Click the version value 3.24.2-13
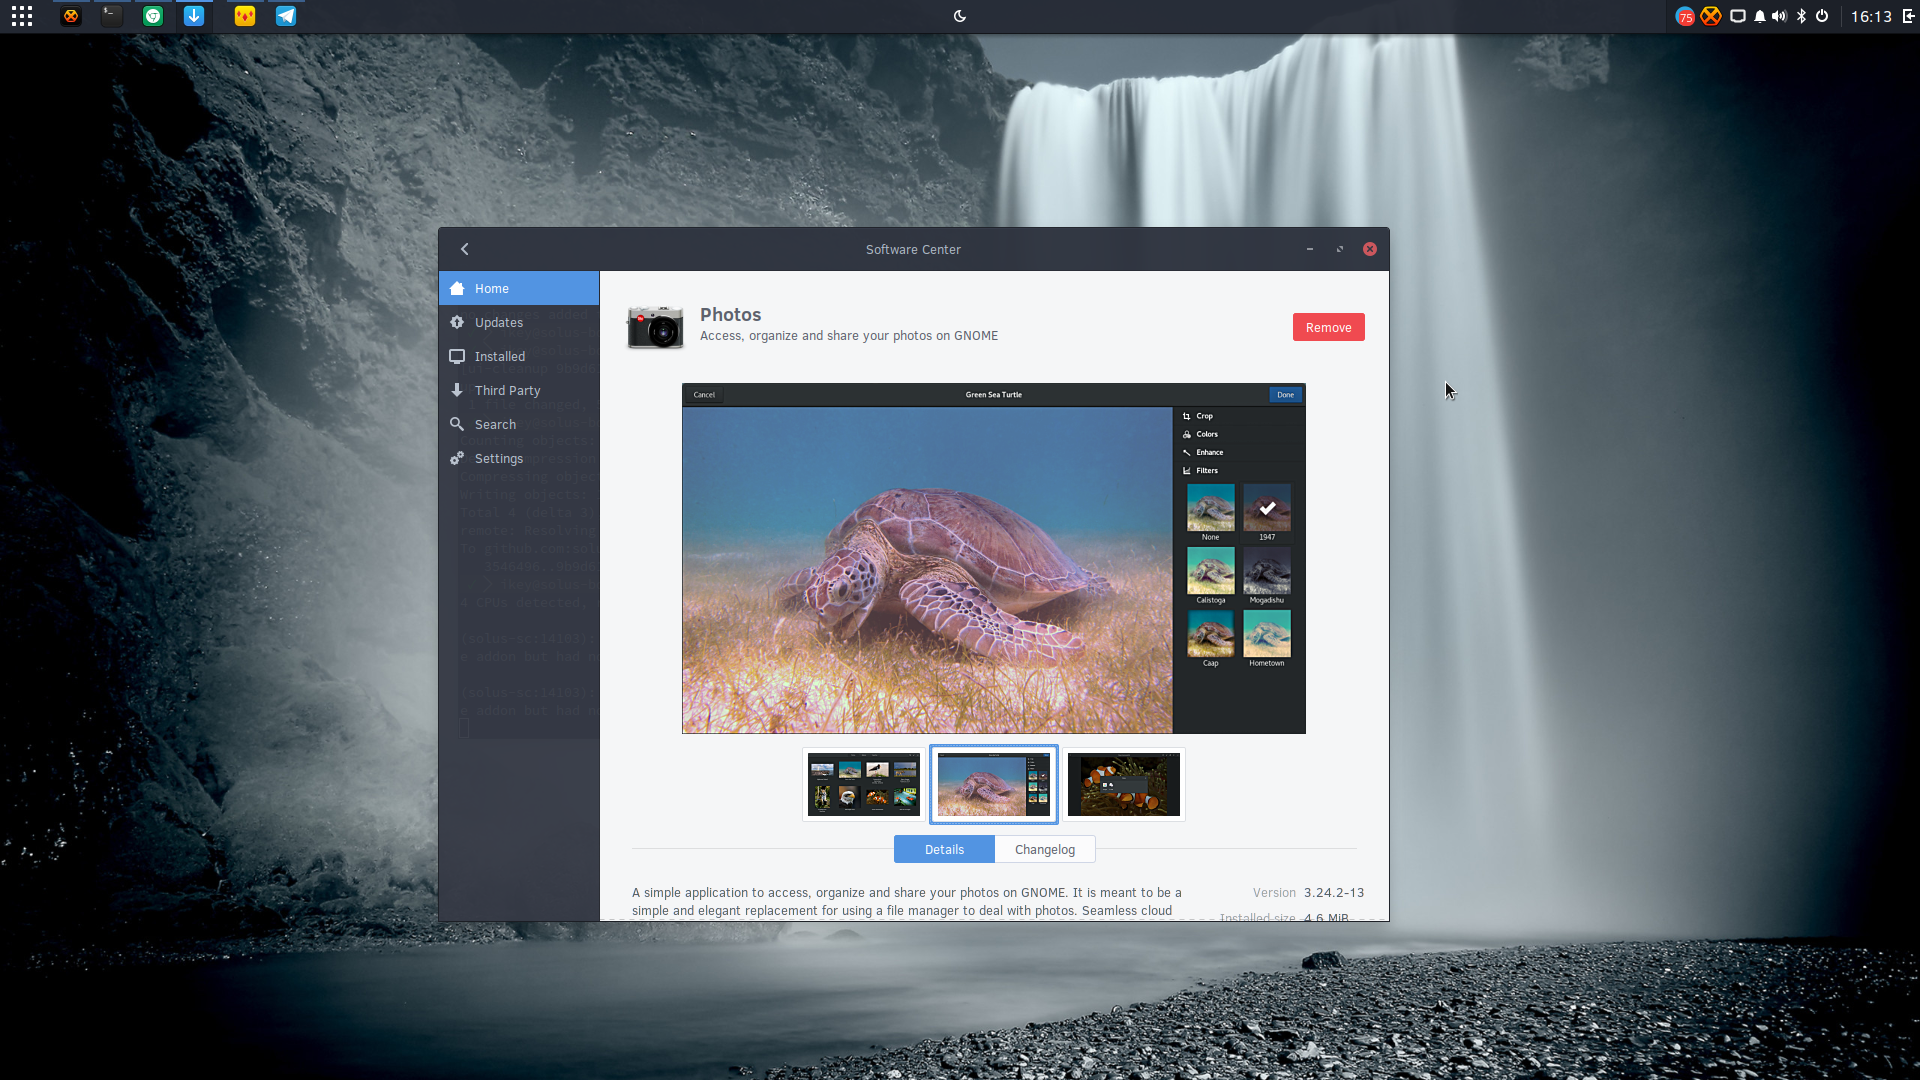Viewport: 1920px width, 1080px height. pyautogui.click(x=1334, y=892)
